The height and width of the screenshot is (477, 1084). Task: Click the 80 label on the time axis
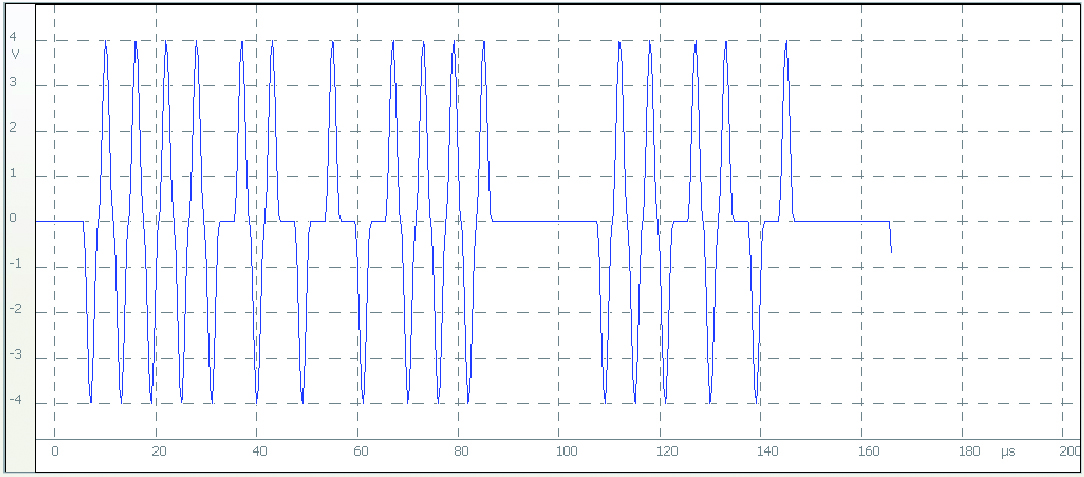461,452
